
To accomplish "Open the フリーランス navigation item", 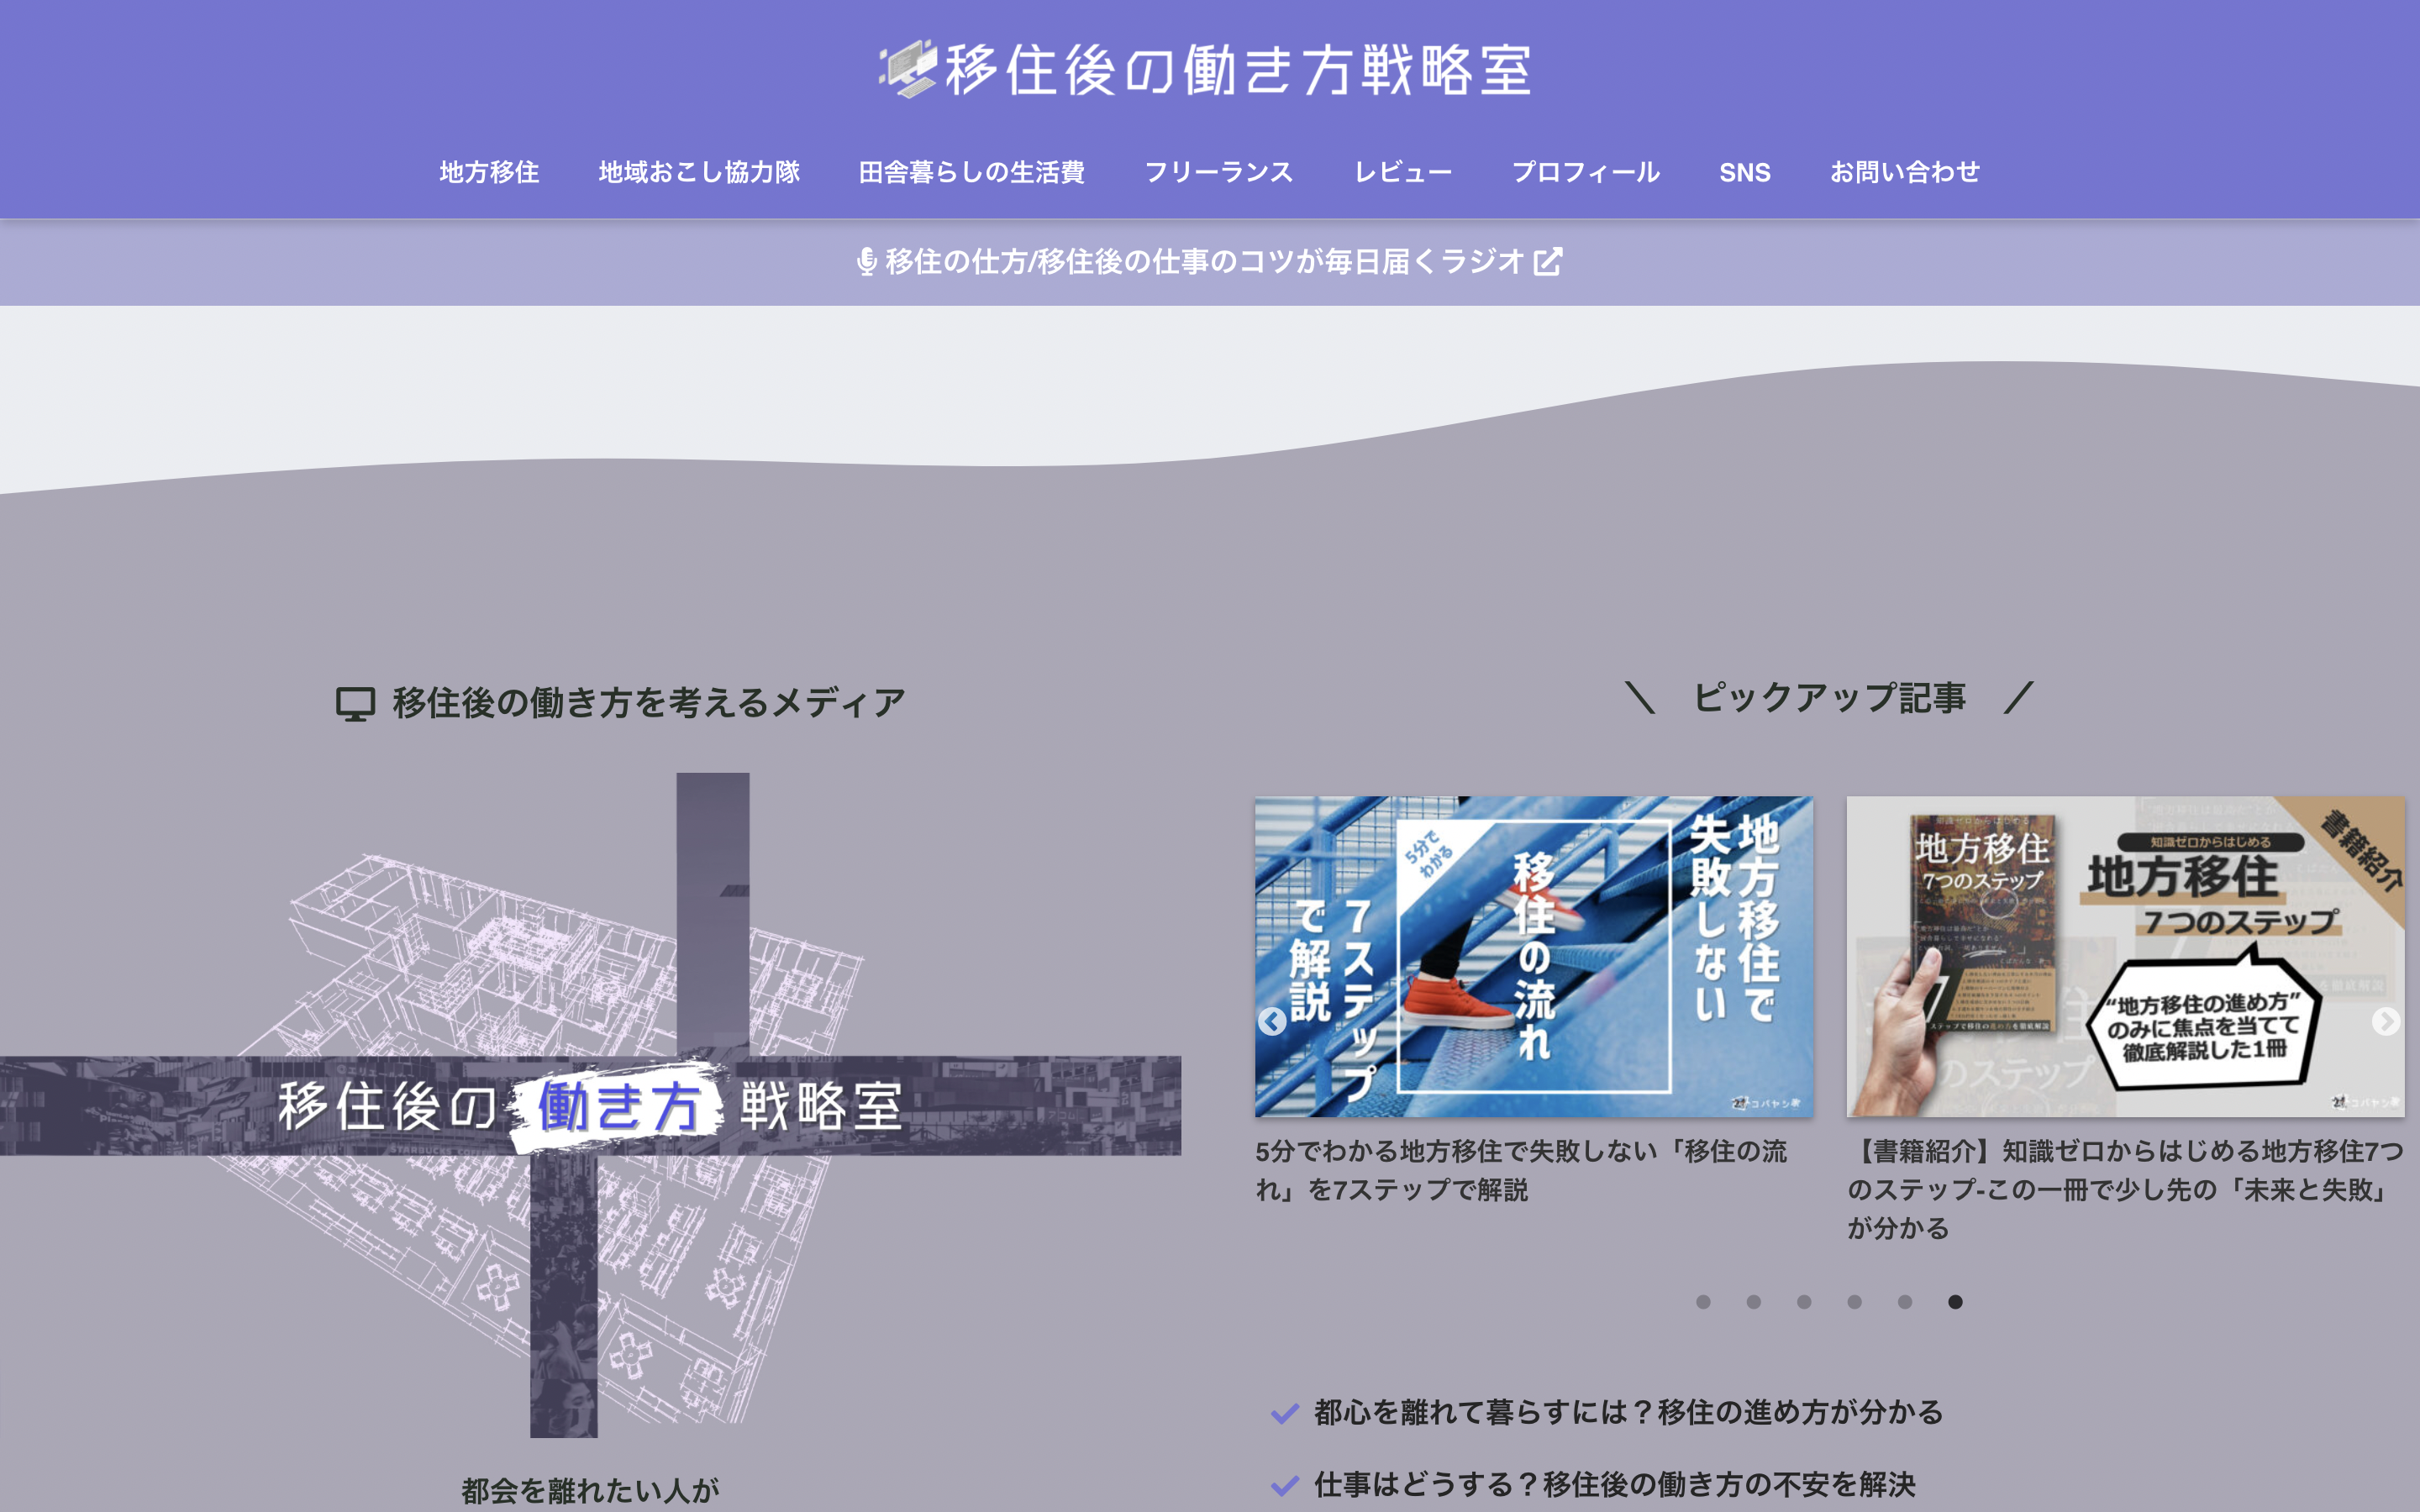I will point(1218,172).
